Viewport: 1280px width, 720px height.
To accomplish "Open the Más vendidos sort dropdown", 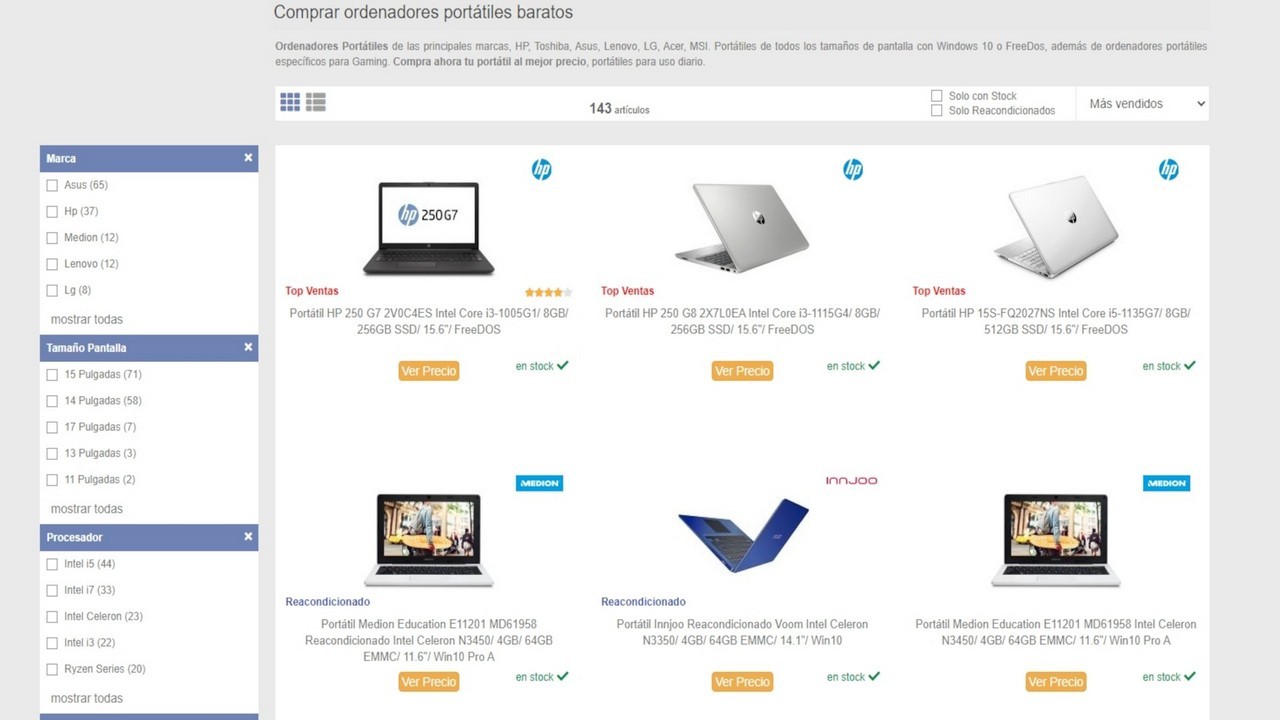I will (1143, 104).
